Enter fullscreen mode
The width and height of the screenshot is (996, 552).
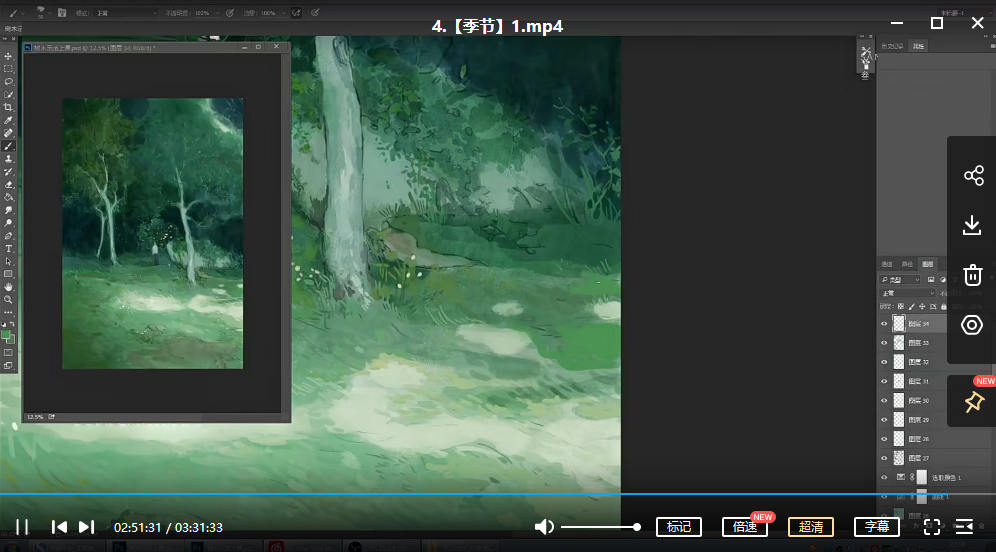pos(932,527)
